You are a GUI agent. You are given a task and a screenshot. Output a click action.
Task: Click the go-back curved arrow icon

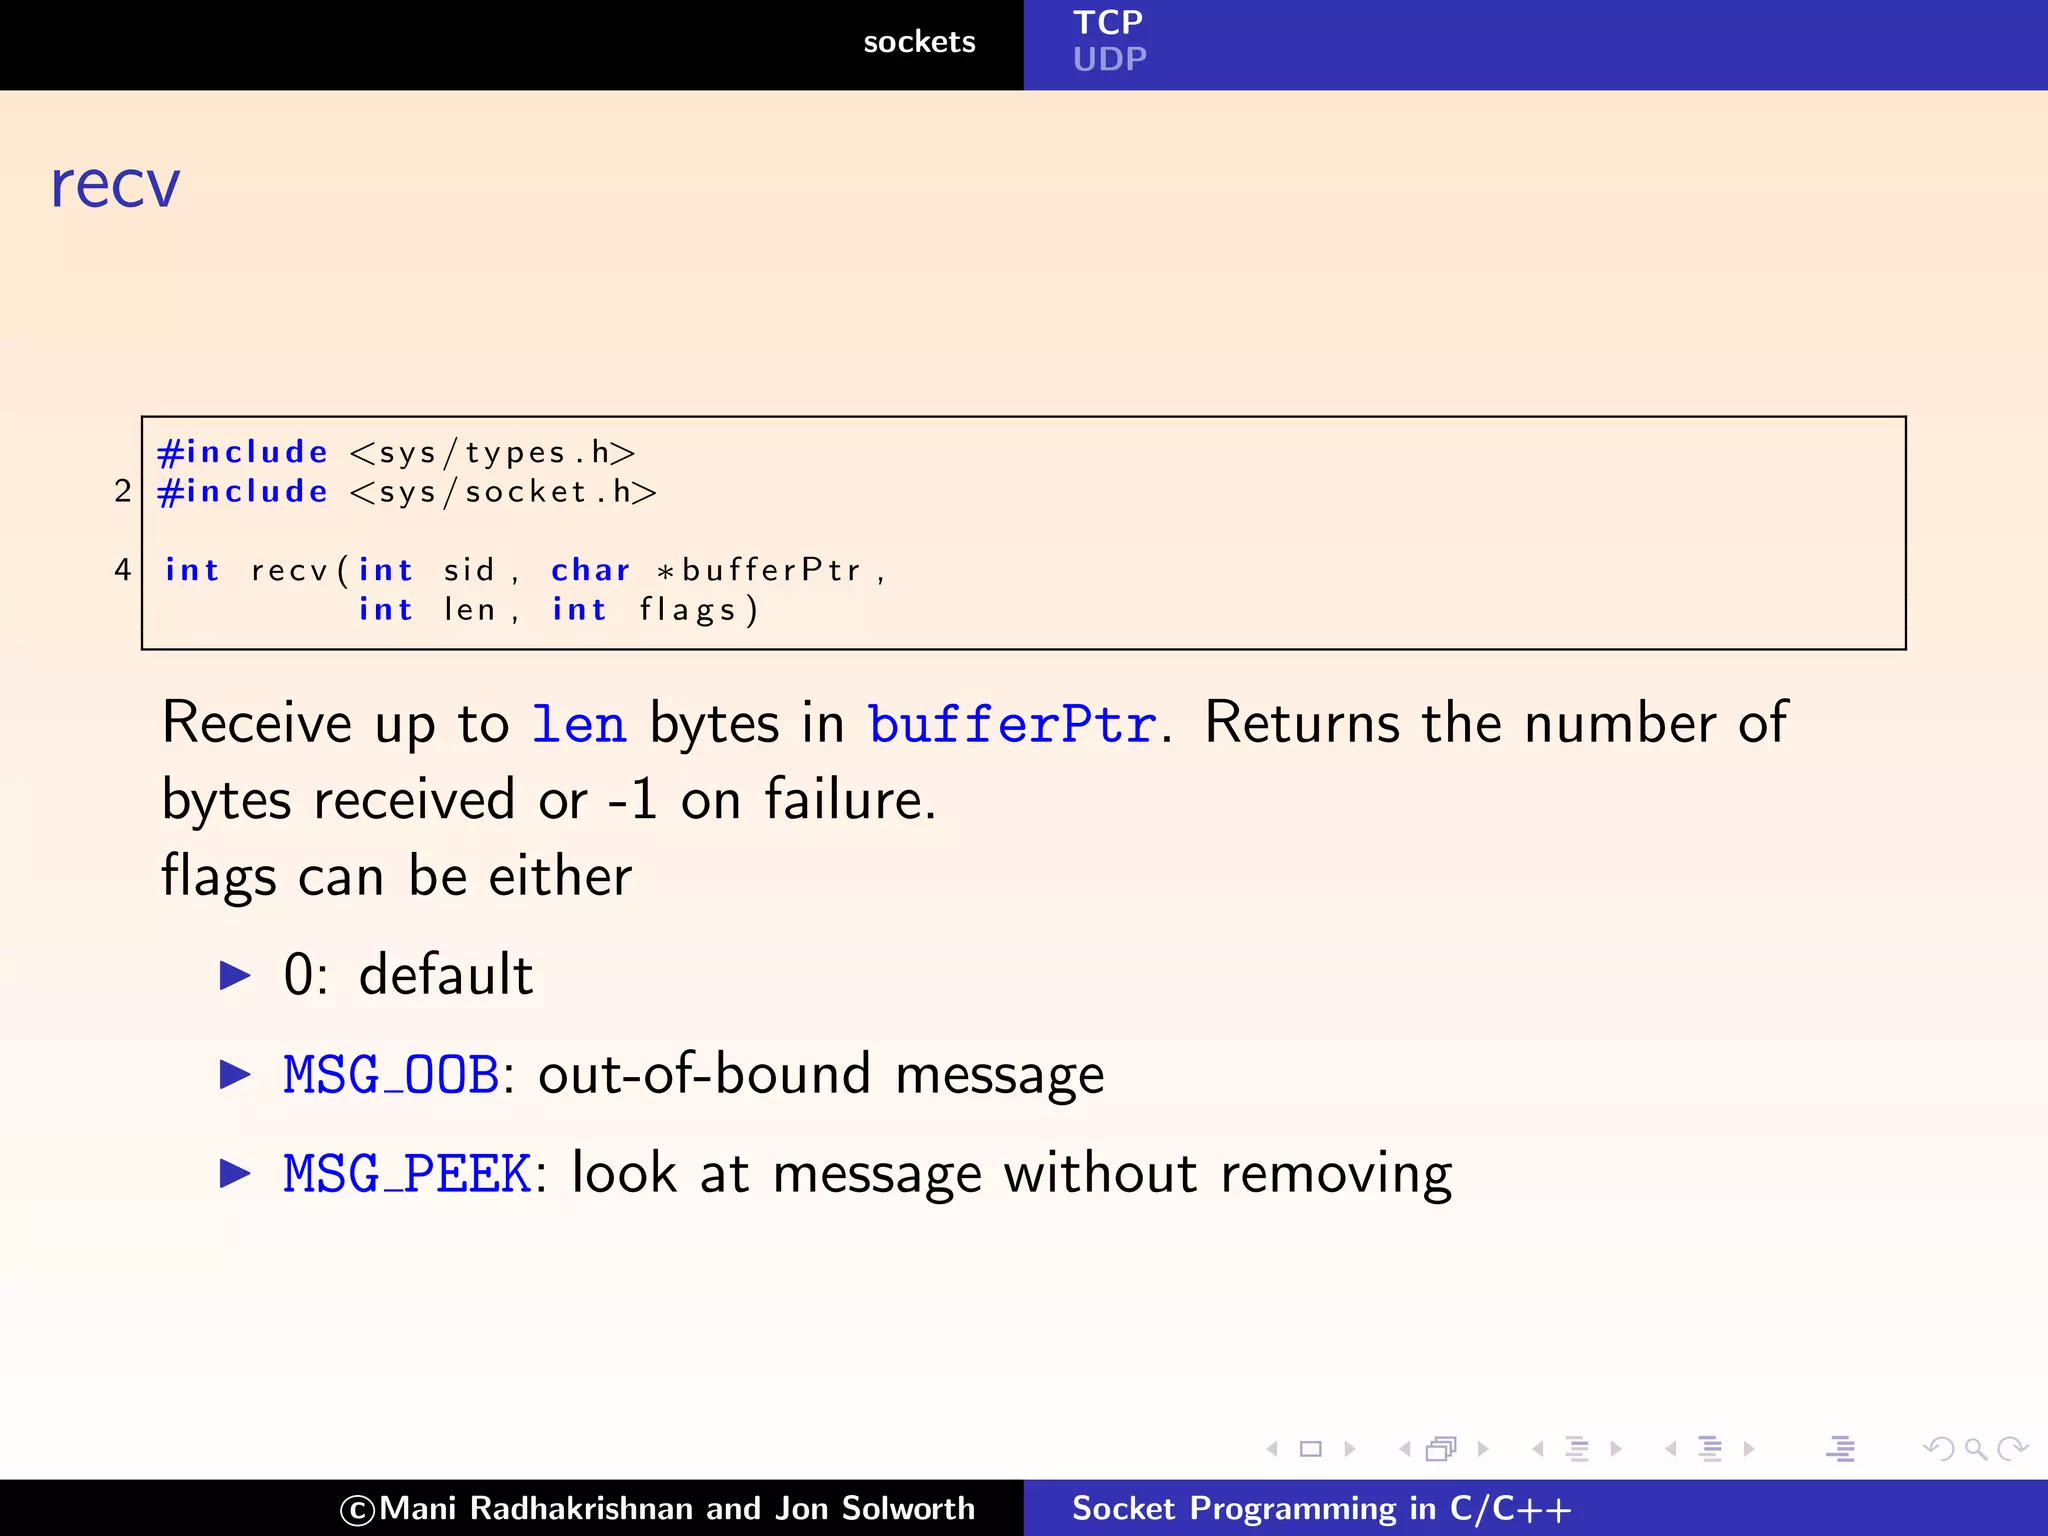(x=1938, y=1449)
